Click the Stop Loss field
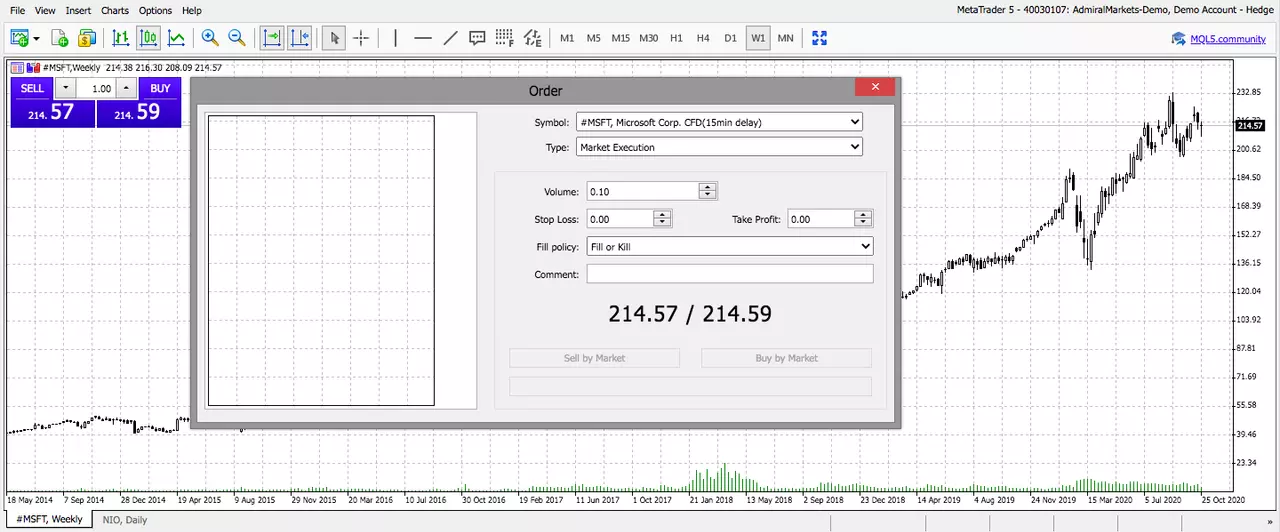The height and width of the screenshot is (532, 1280). [x=620, y=218]
